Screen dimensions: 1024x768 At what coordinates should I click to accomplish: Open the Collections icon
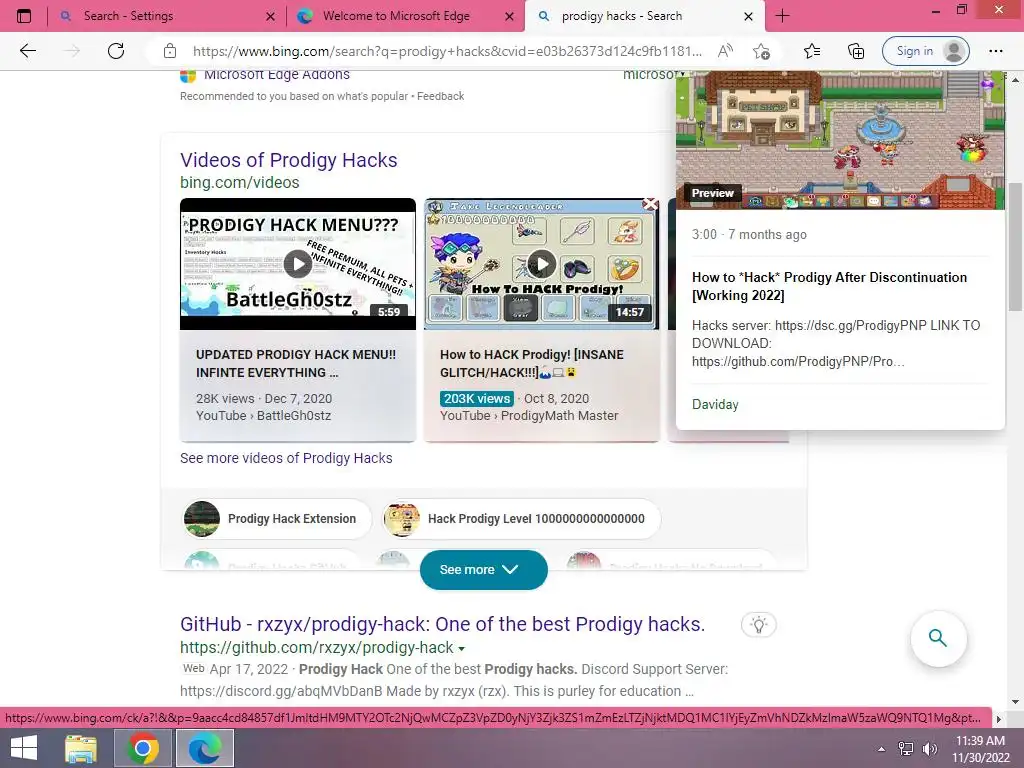pyautogui.click(x=856, y=51)
